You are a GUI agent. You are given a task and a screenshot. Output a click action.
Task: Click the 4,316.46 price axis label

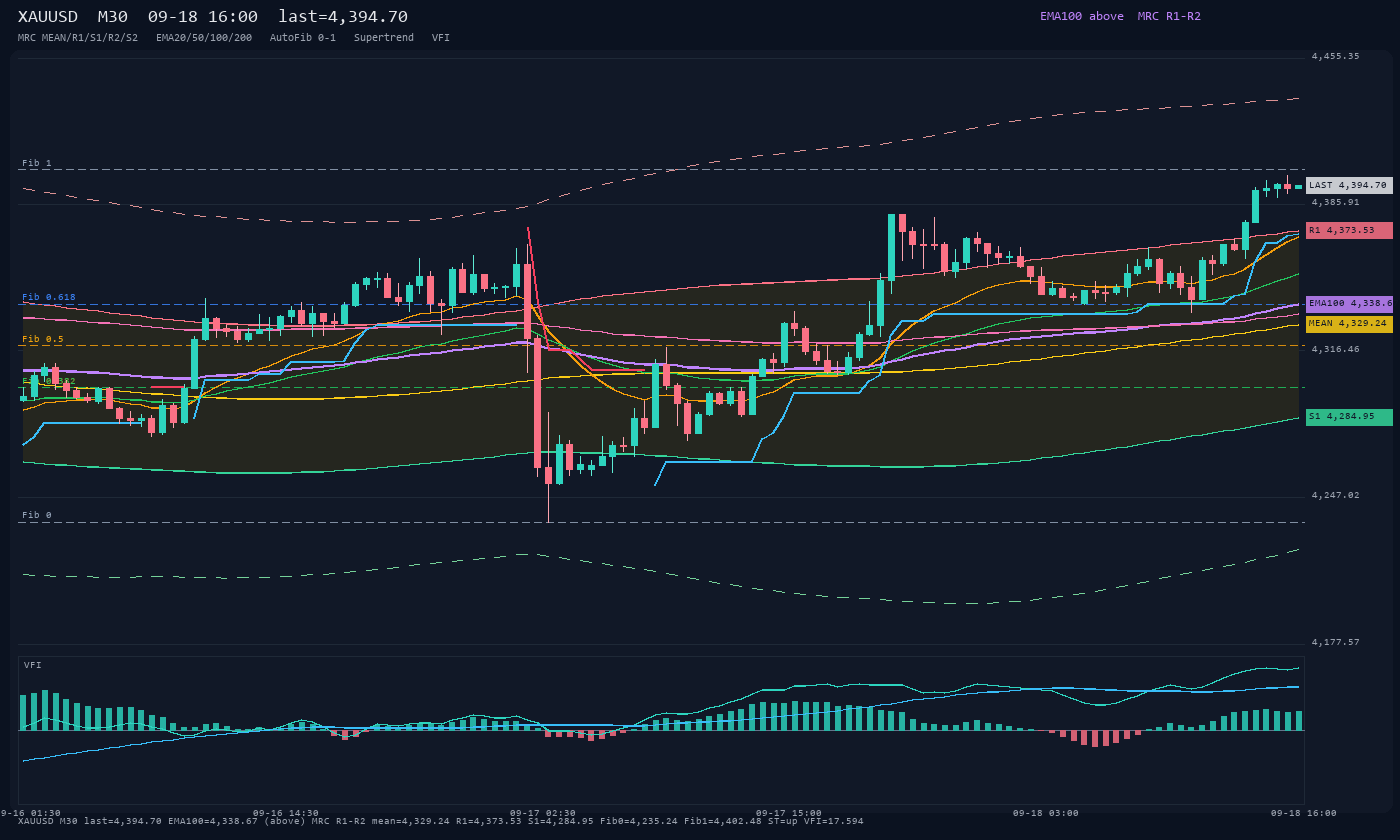coord(1336,349)
